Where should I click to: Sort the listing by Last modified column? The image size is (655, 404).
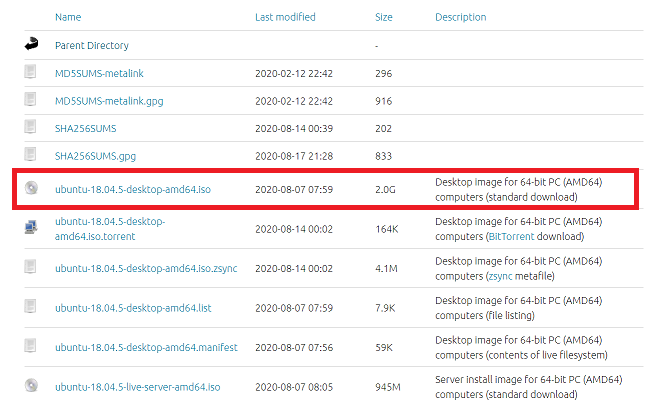click(285, 17)
